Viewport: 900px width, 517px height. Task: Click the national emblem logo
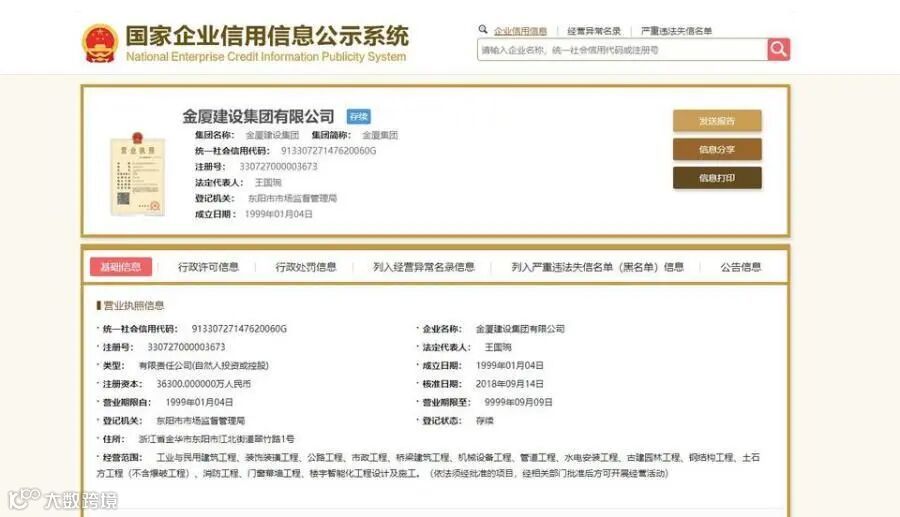[100, 42]
